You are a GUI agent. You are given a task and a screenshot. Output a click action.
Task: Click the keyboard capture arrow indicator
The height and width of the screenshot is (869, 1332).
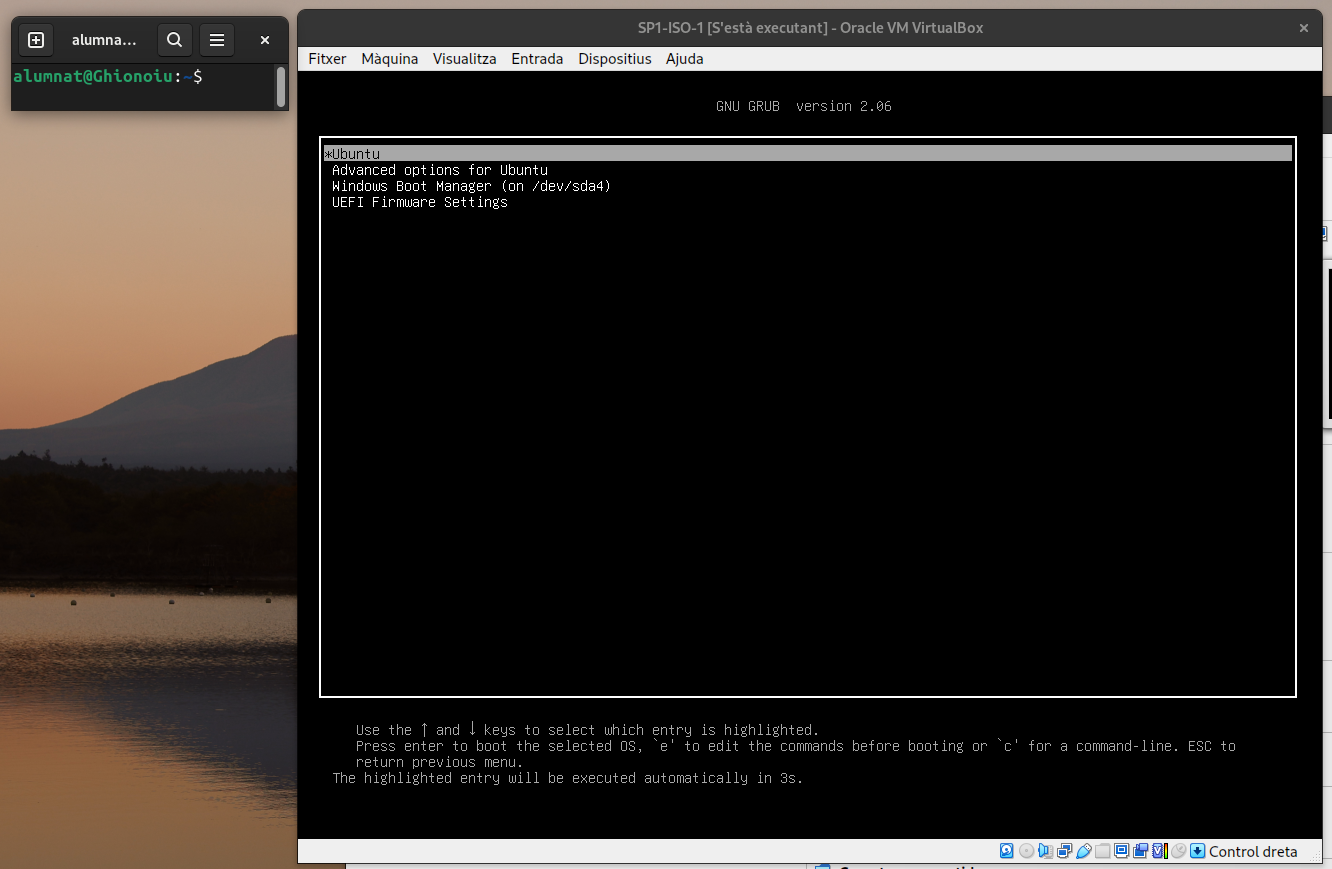pyautogui.click(x=1197, y=851)
